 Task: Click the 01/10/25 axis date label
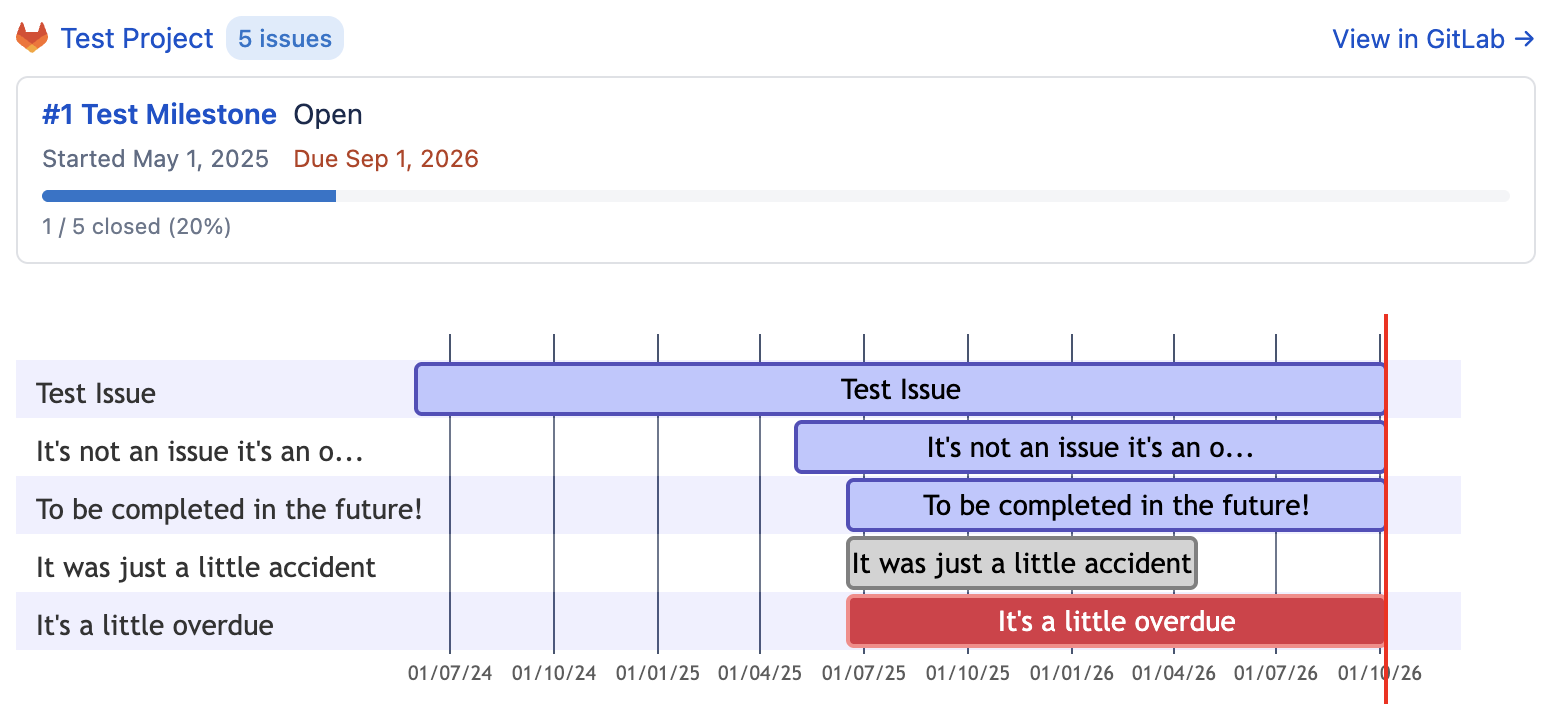968,673
